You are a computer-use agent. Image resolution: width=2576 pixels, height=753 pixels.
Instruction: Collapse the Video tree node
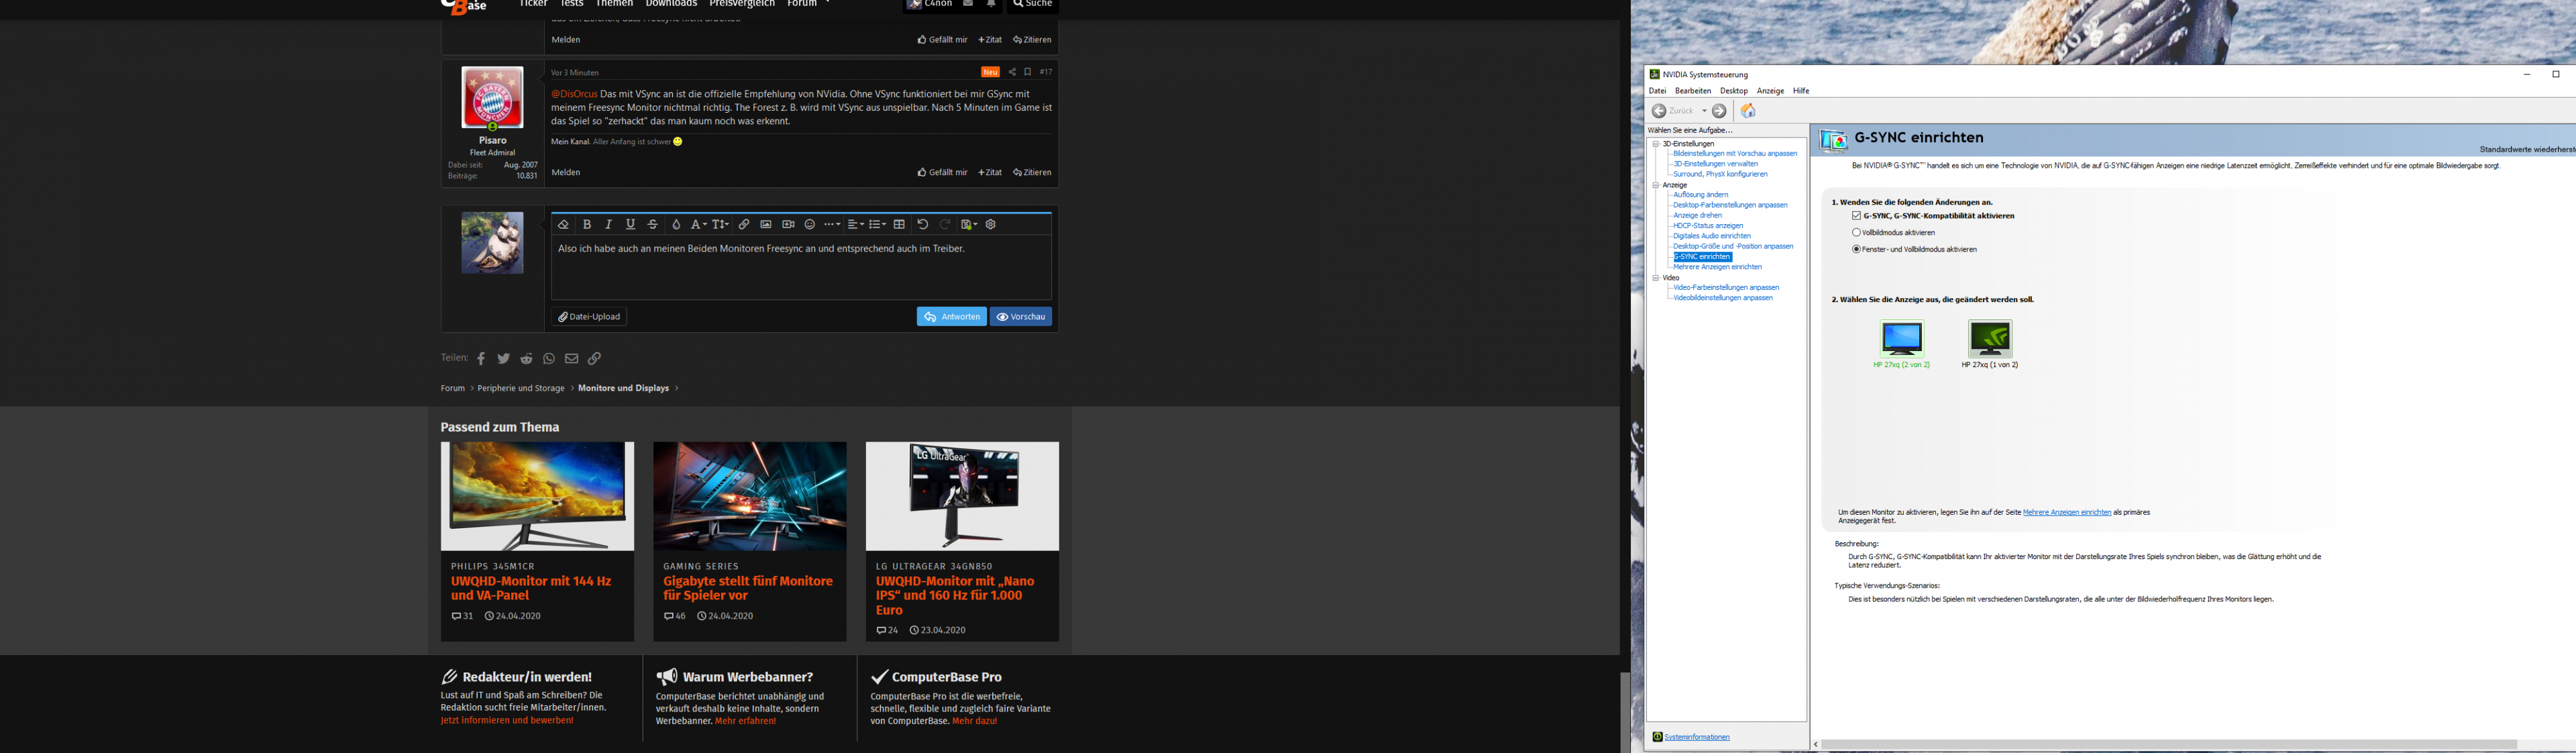[x=1656, y=278]
